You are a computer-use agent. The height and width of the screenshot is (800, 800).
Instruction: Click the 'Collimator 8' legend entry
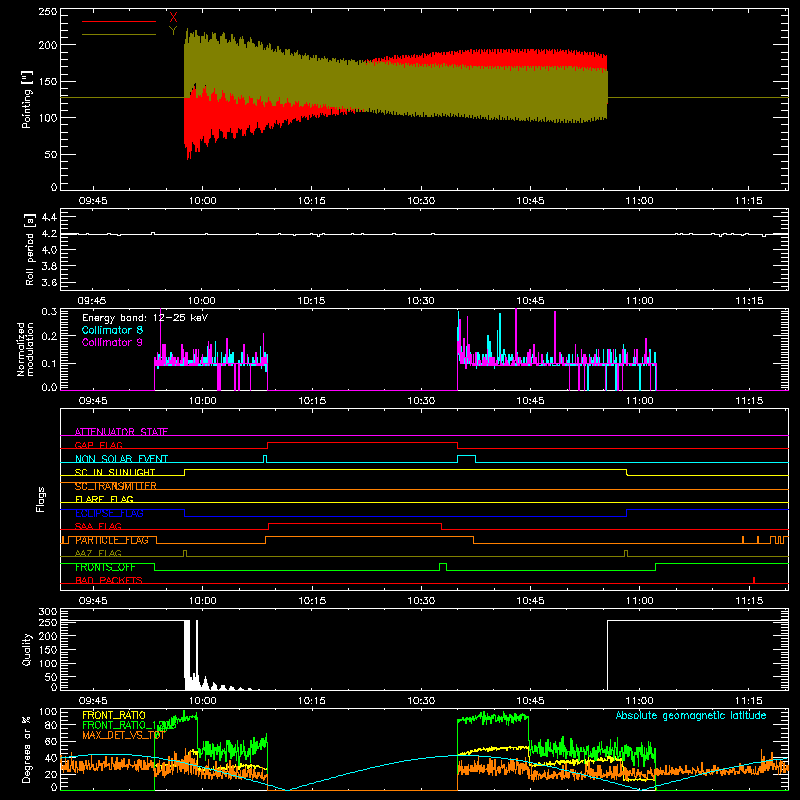click(112, 330)
